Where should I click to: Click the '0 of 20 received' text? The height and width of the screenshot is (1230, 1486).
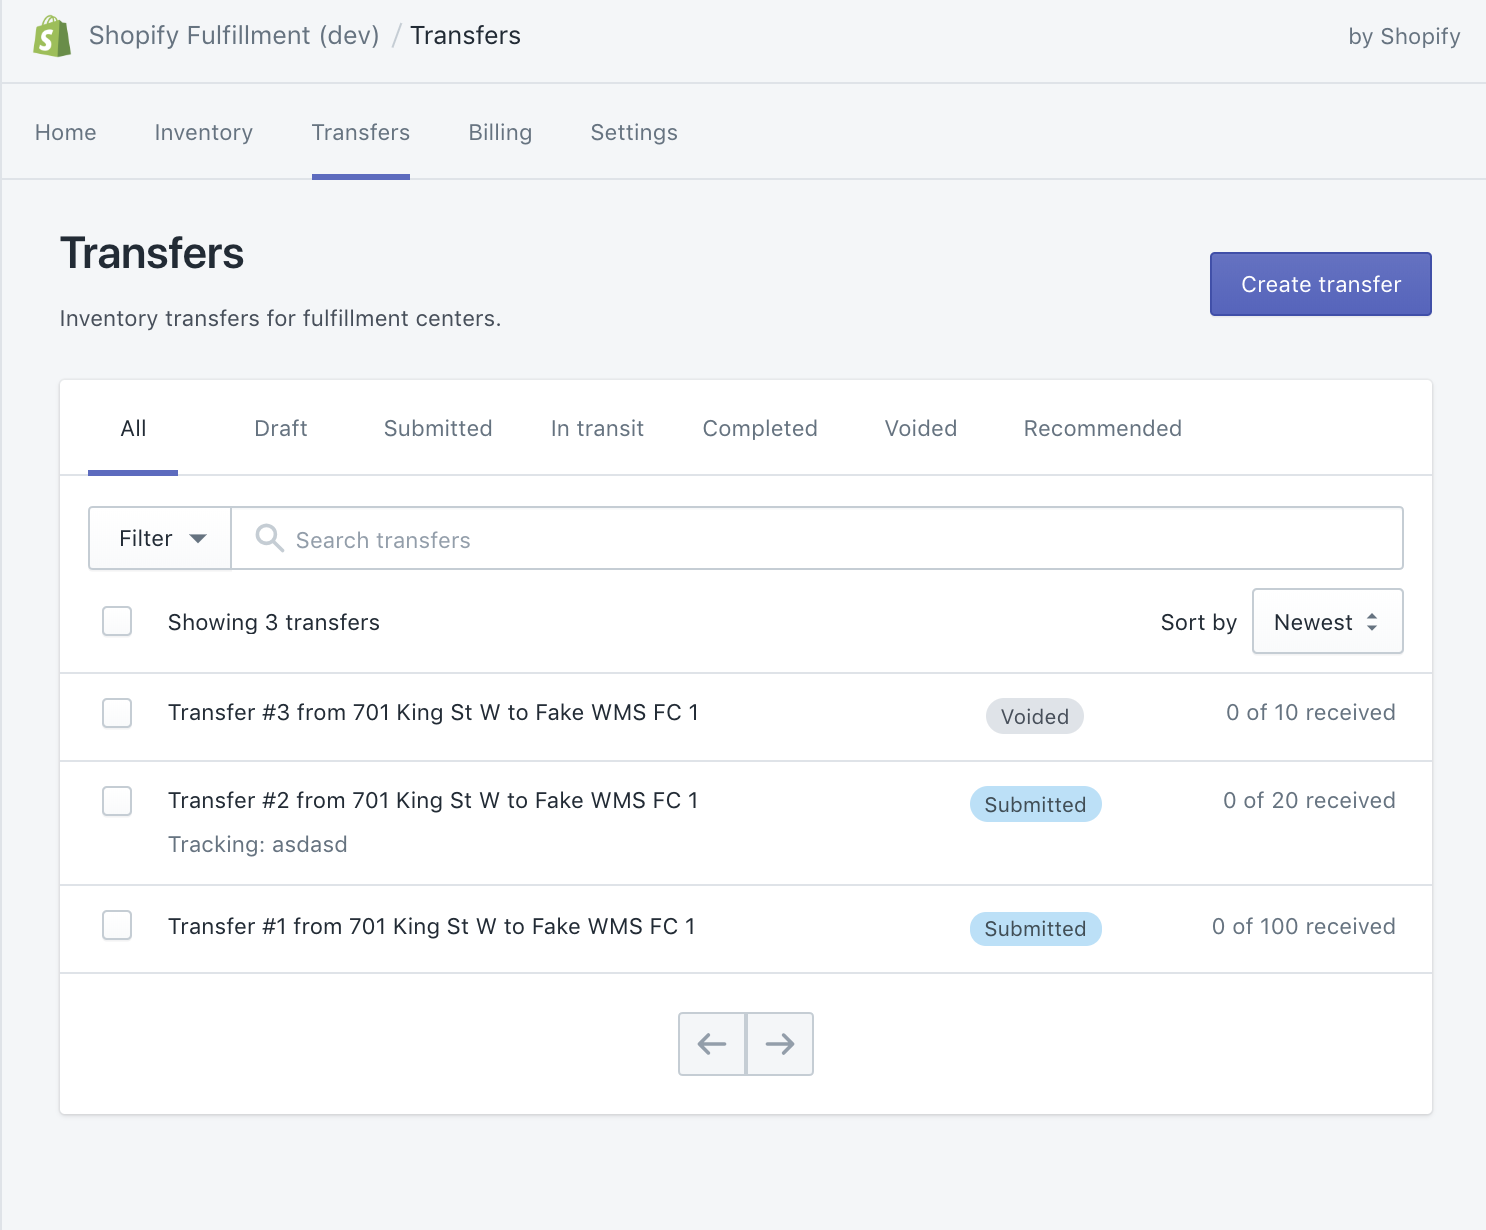point(1309,800)
